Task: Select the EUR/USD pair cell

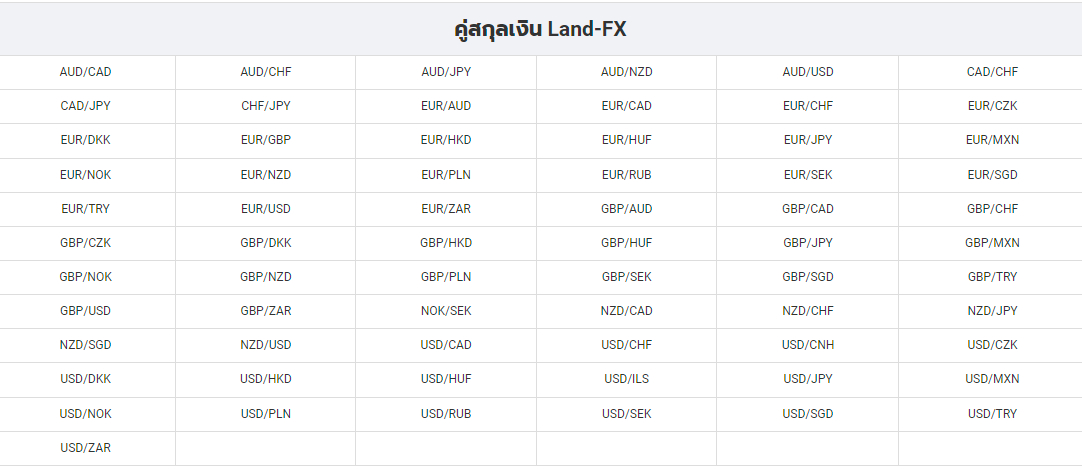Action: click(x=266, y=208)
